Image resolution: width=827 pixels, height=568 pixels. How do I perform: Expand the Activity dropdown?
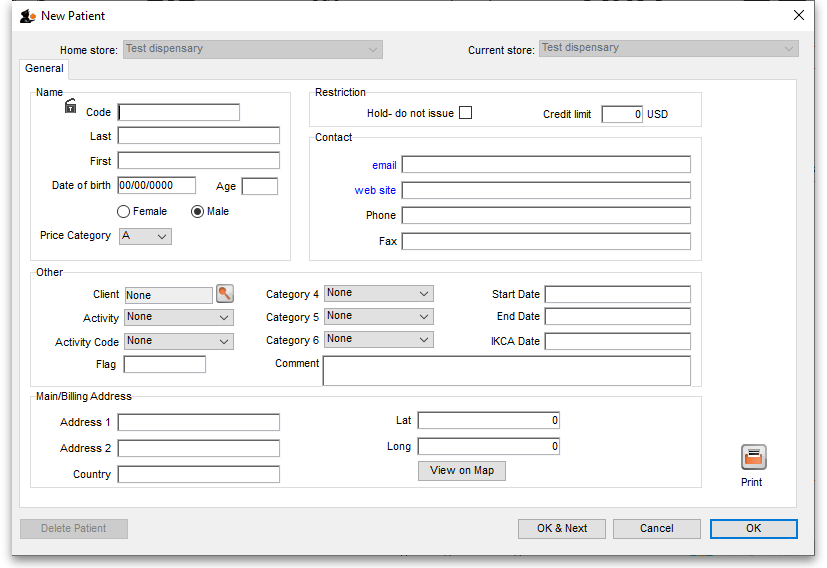click(x=179, y=317)
